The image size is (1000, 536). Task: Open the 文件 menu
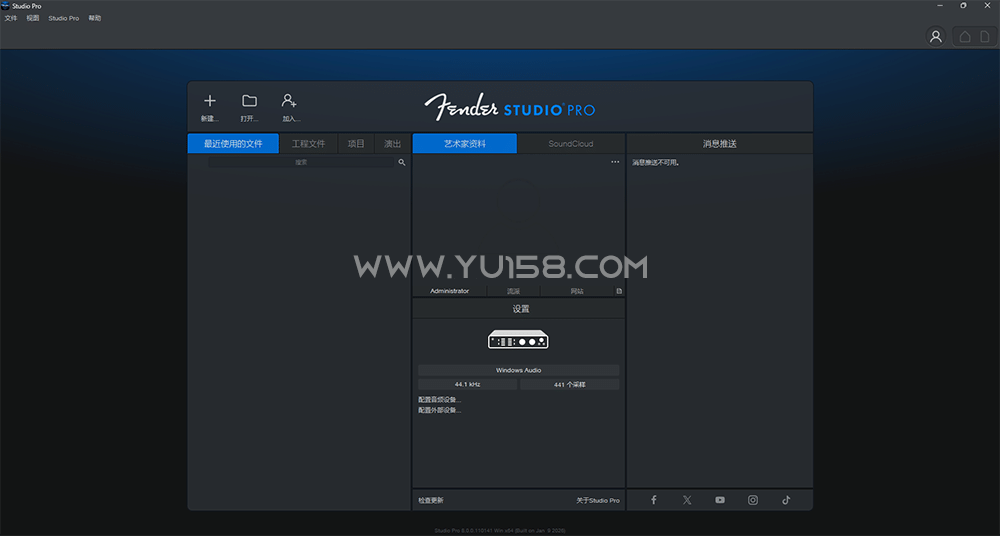coord(11,18)
